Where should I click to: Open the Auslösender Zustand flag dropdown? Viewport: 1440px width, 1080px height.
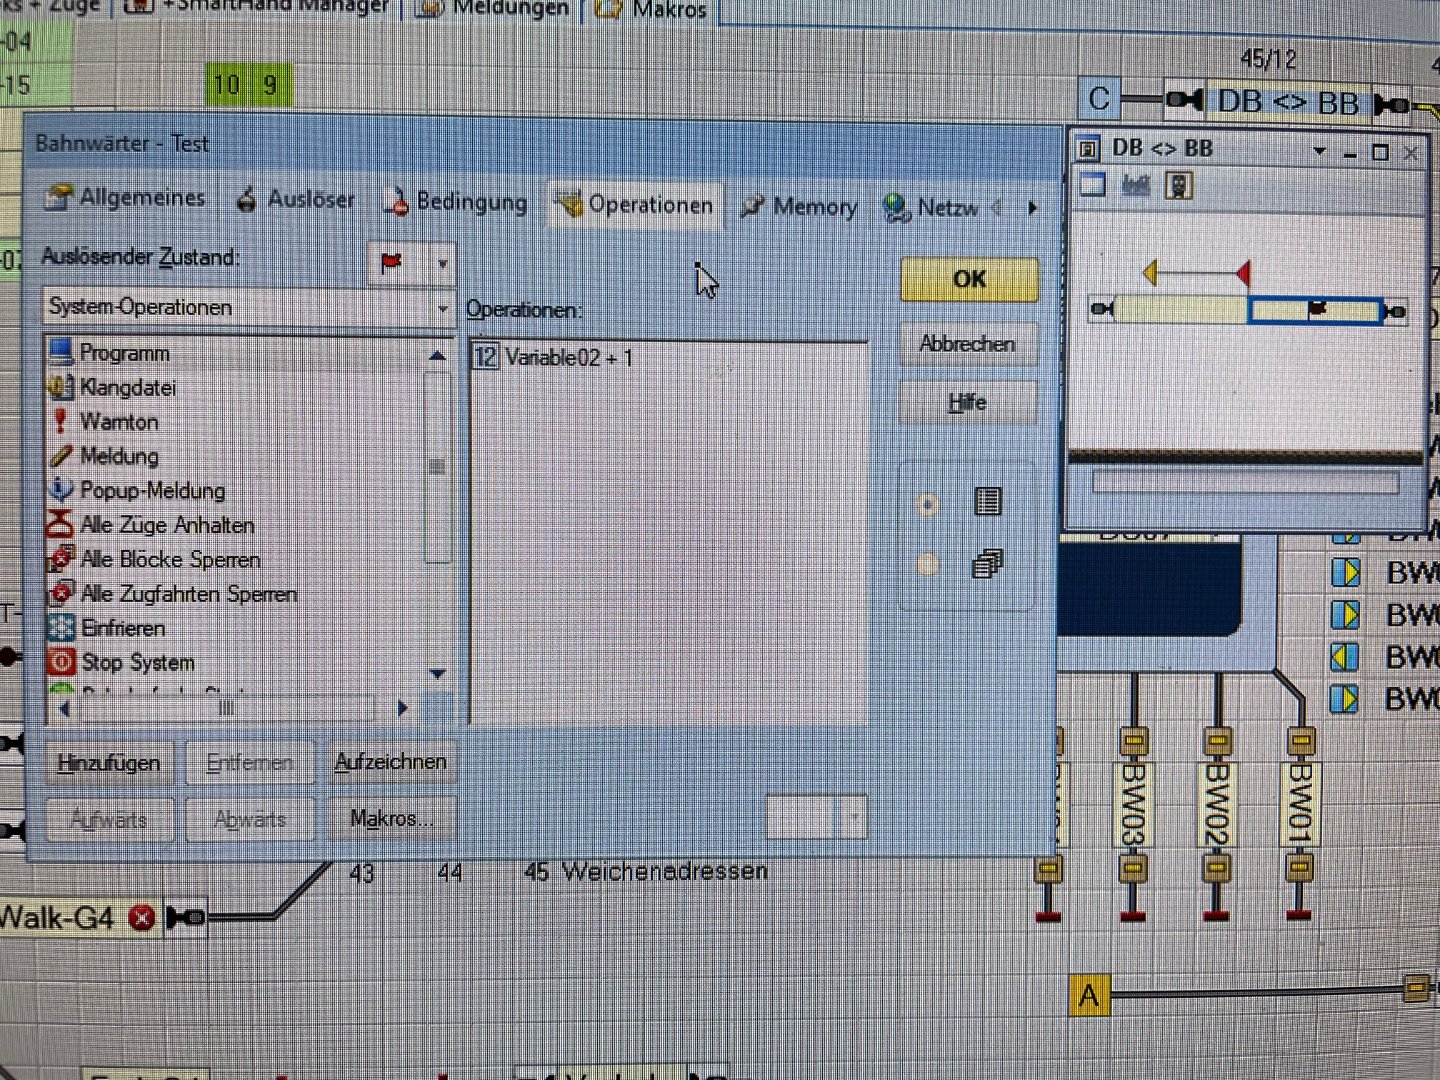click(x=442, y=264)
